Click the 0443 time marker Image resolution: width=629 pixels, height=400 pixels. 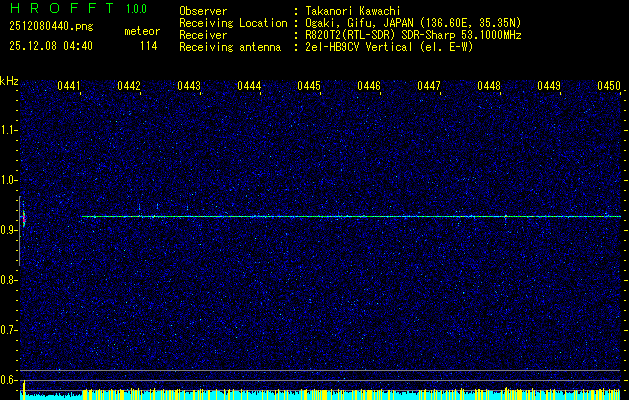(189, 86)
